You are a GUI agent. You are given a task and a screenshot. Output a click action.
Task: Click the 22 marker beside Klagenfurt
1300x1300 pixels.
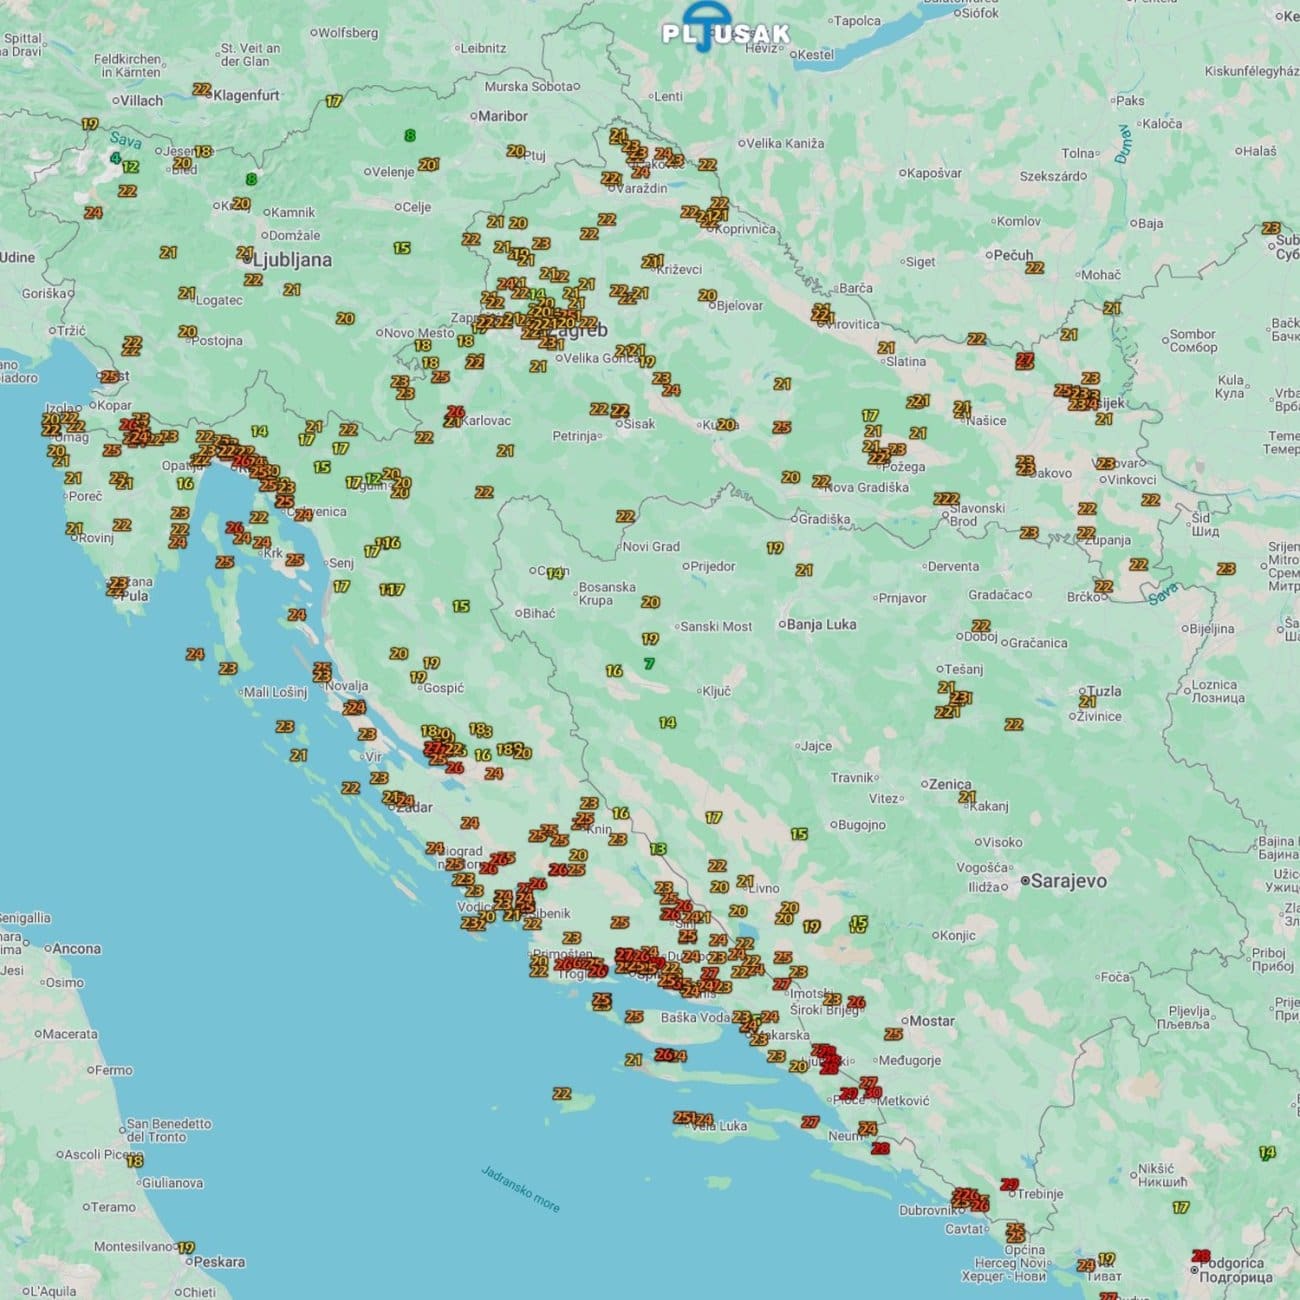coord(201,90)
